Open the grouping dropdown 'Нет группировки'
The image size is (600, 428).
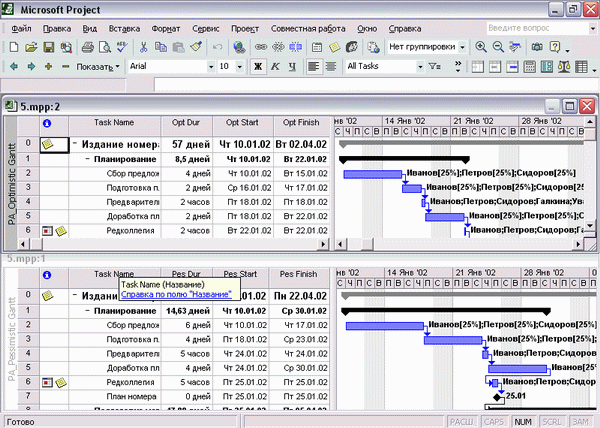(x=463, y=47)
